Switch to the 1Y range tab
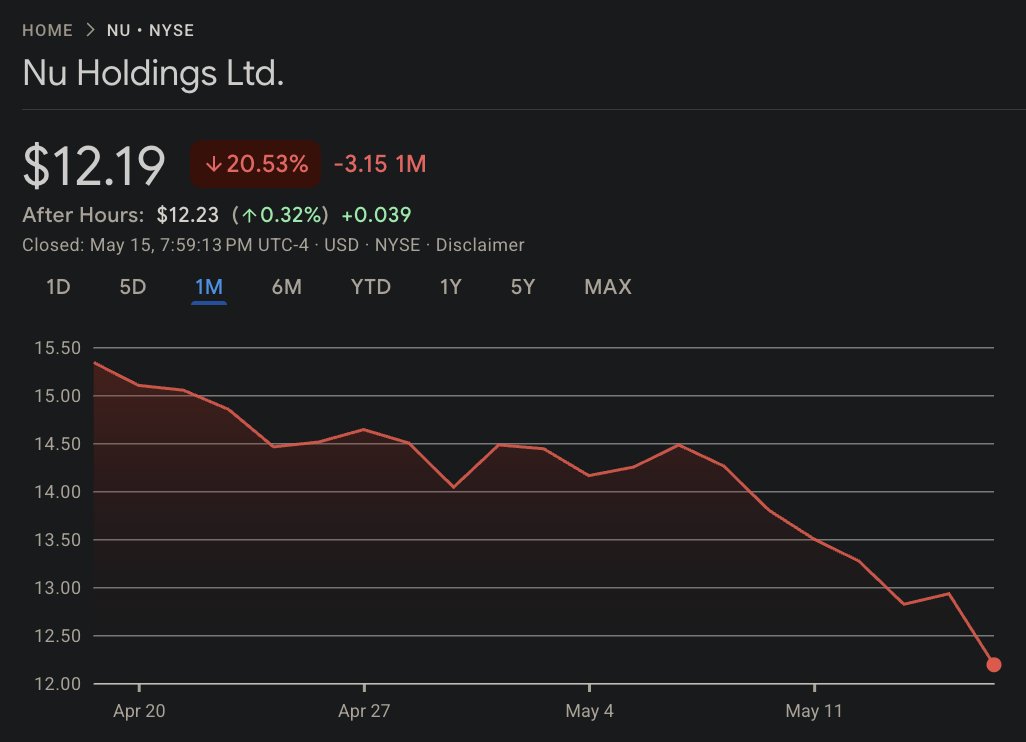This screenshot has width=1026, height=742. 450,287
